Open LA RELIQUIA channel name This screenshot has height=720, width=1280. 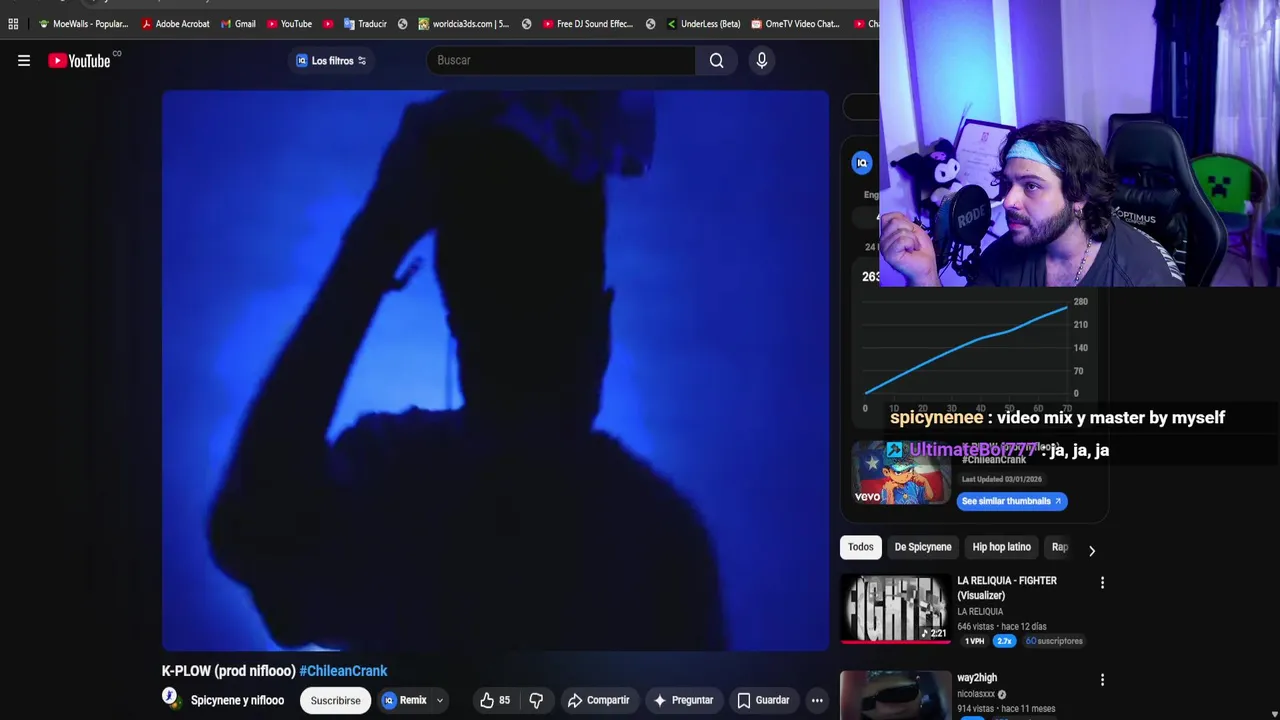click(x=980, y=612)
